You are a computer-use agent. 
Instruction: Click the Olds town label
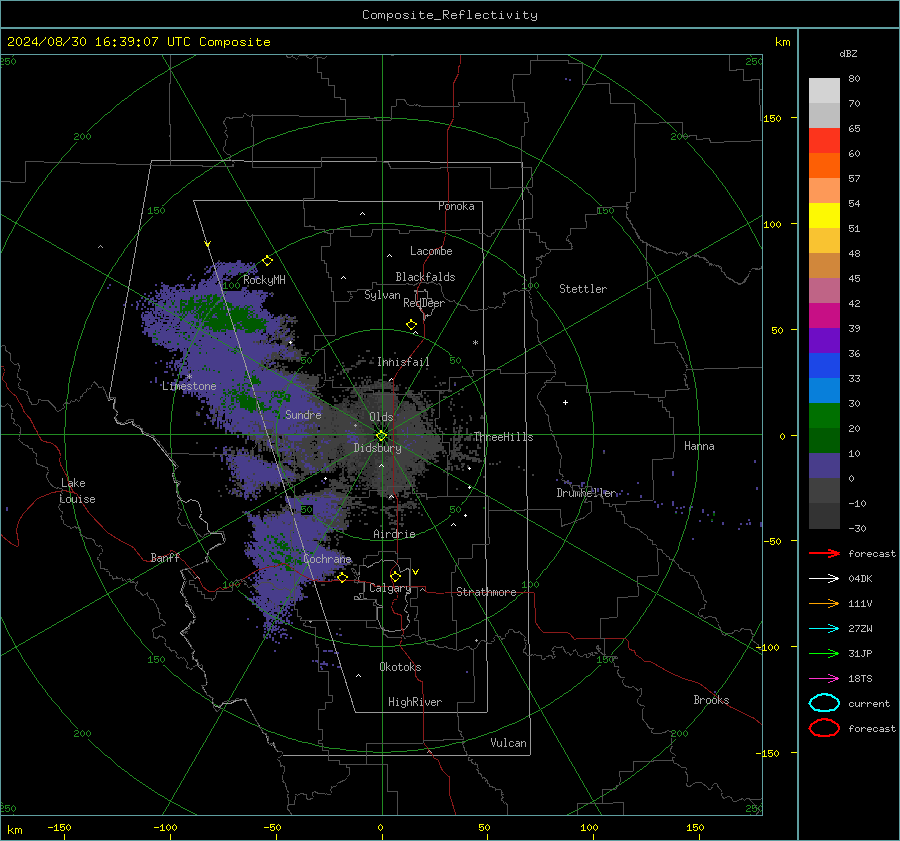[381, 417]
